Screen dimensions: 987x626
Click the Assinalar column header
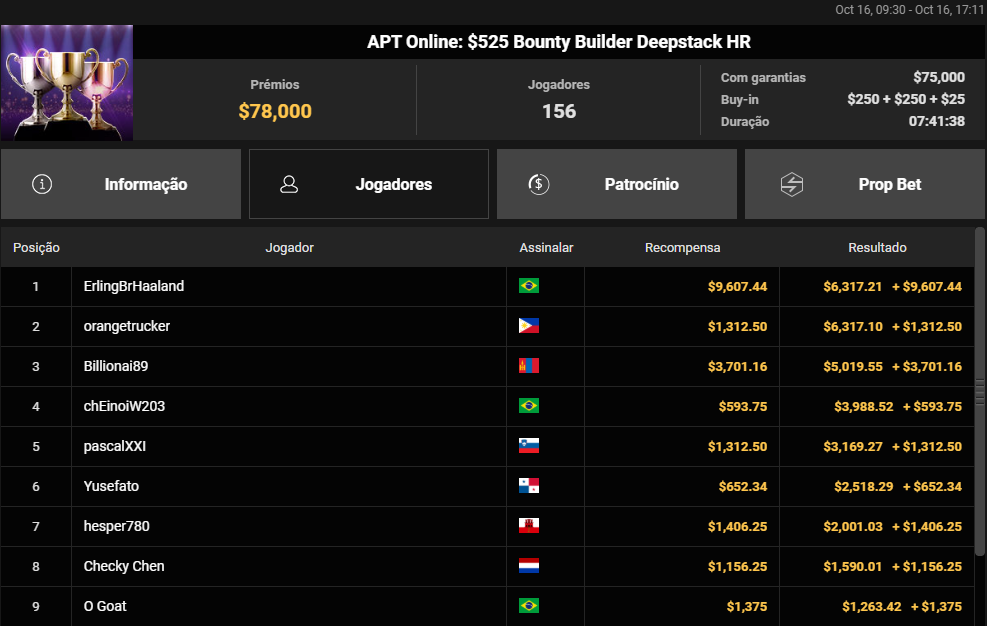pos(546,248)
